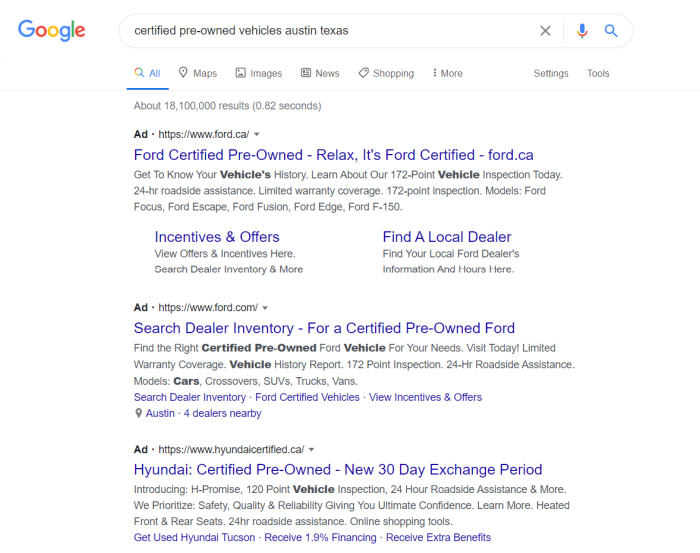Clear the search box with X
The height and width of the screenshot is (553, 700).
click(545, 31)
